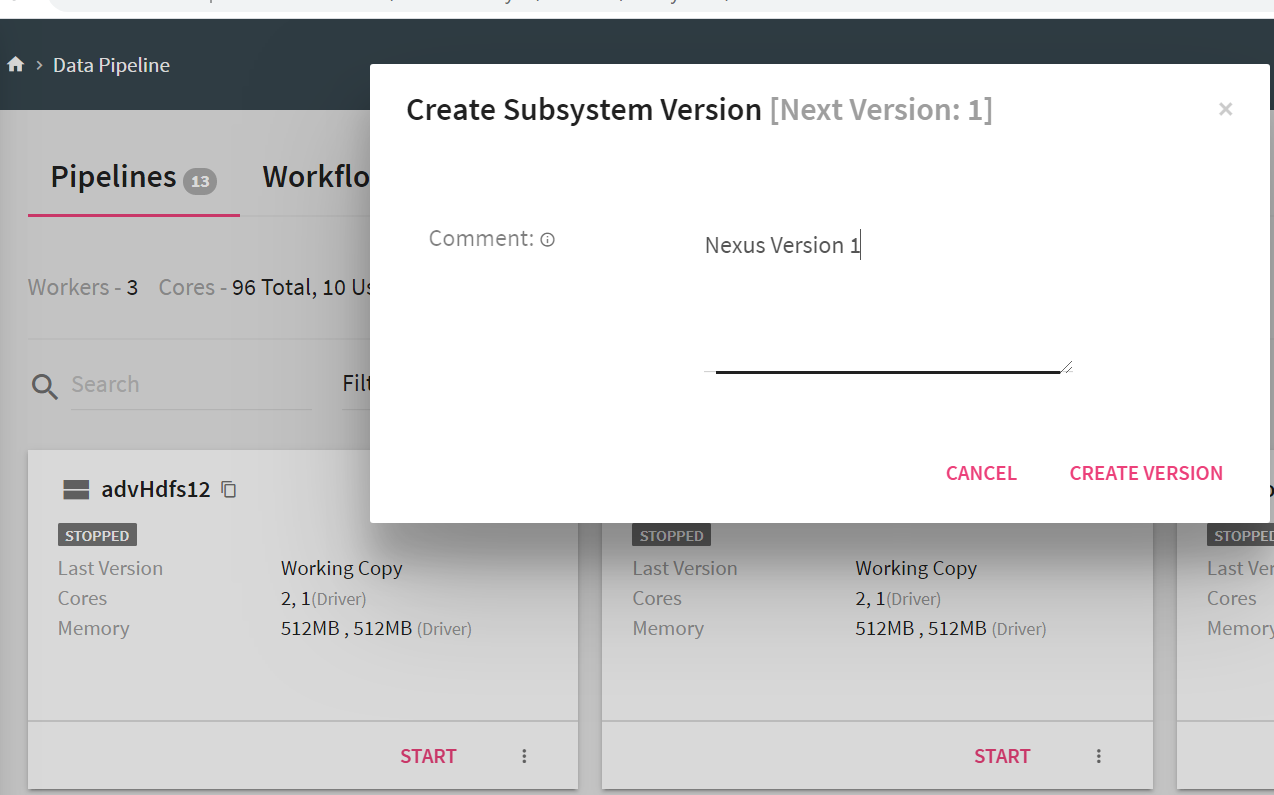Close the Create Subsystem Version dialog
Image resolution: width=1274 pixels, height=795 pixels.
(1225, 109)
